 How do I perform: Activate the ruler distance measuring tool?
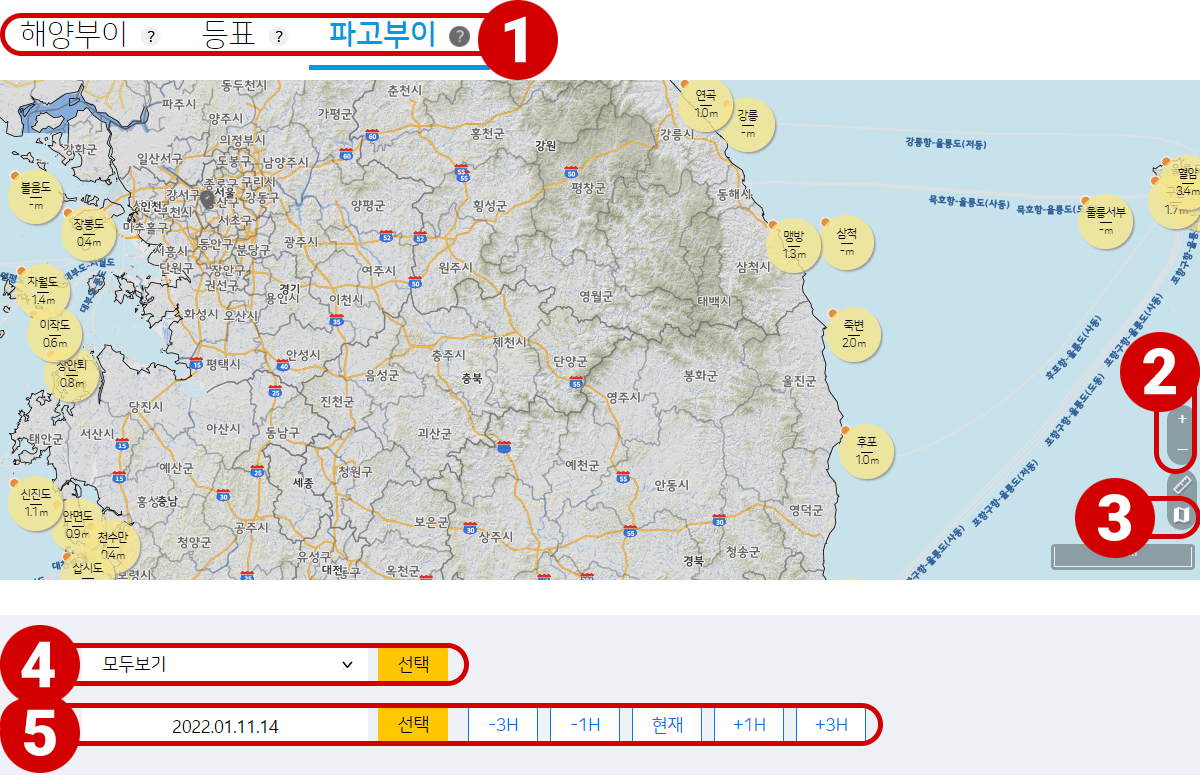click(1182, 485)
